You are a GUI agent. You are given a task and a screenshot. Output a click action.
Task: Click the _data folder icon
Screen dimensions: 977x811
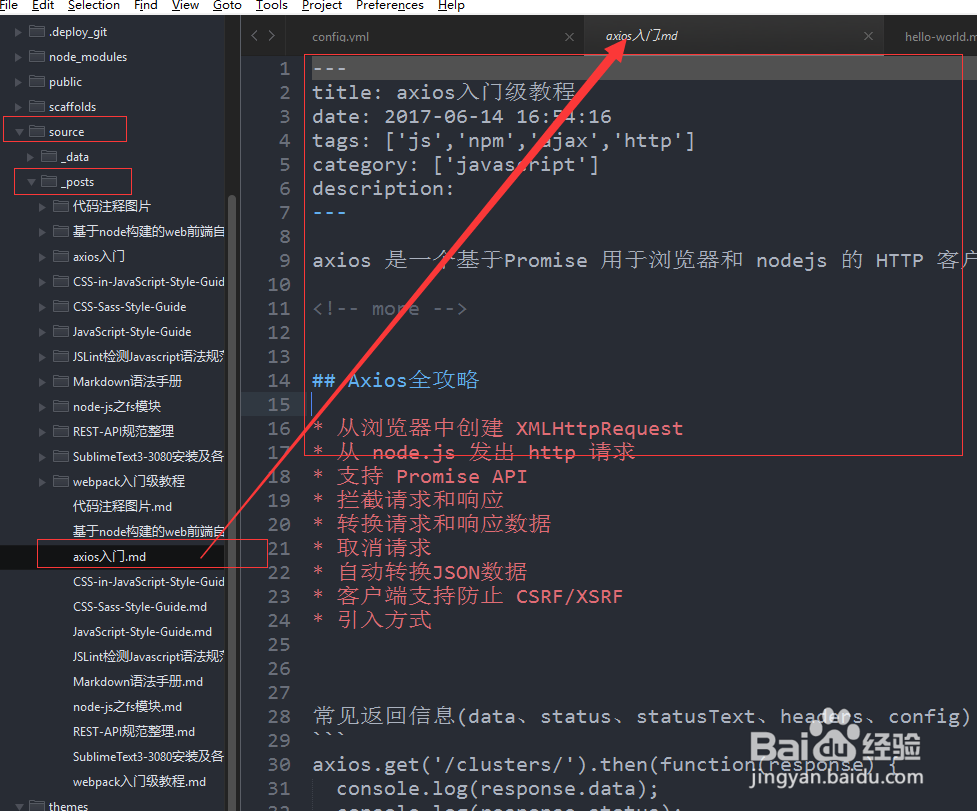[49, 156]
